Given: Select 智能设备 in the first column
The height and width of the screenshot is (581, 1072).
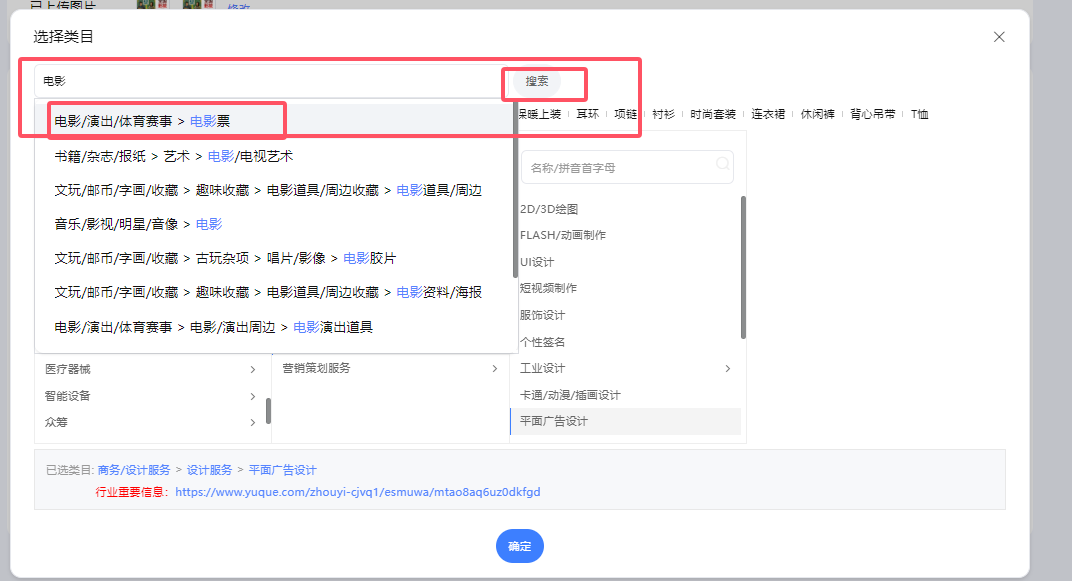Looking at the screenshot, I should coord(150,396).
